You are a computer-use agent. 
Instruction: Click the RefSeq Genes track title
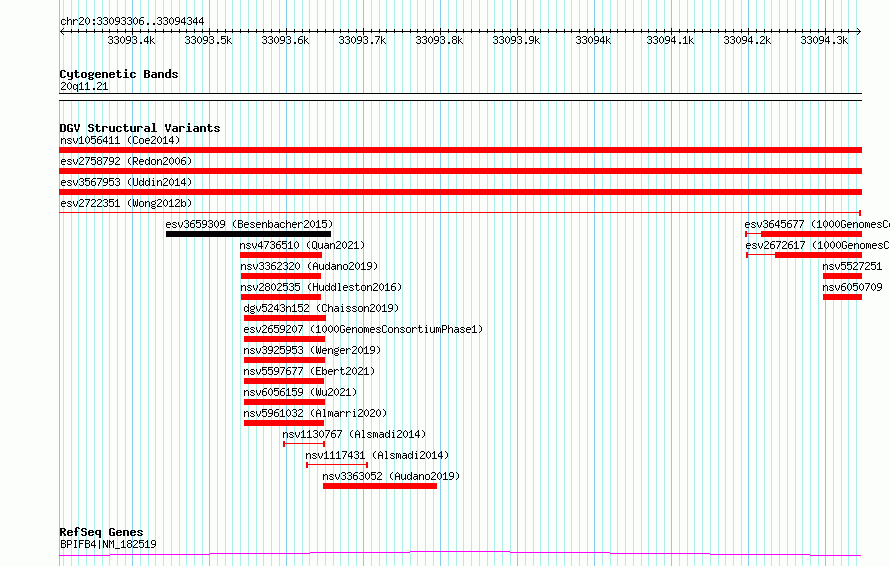pyautogui.click(x=101, y=532)
